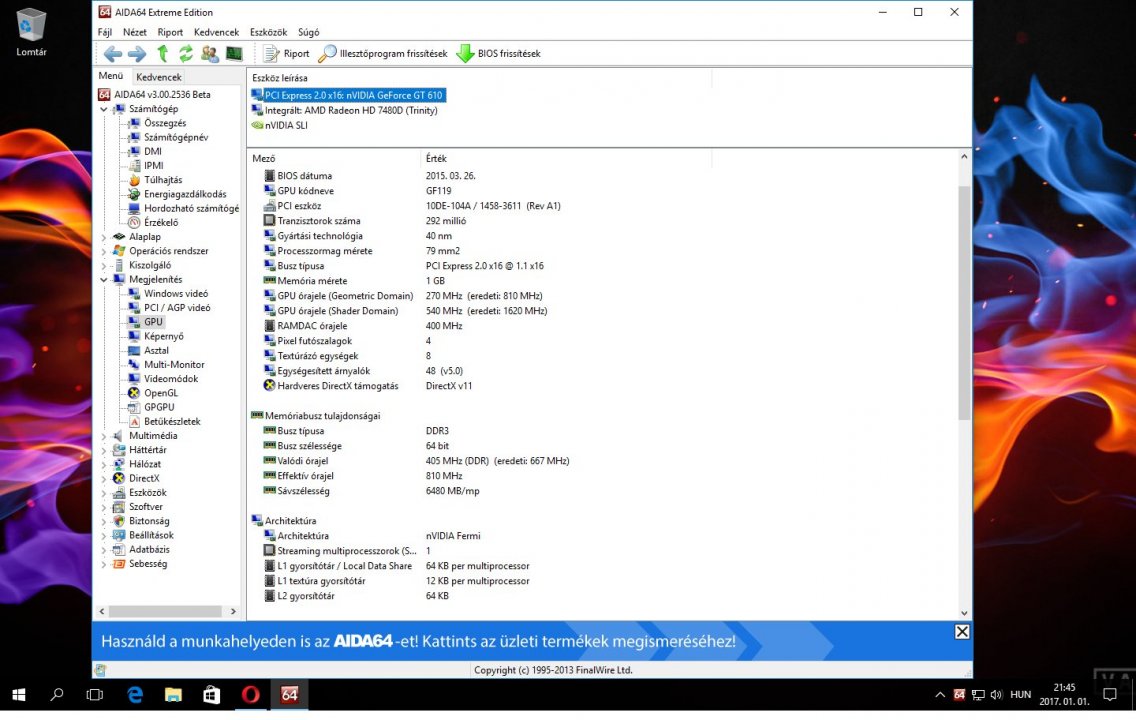Click the Refresh toolbar icon

(x=186, y=54)
